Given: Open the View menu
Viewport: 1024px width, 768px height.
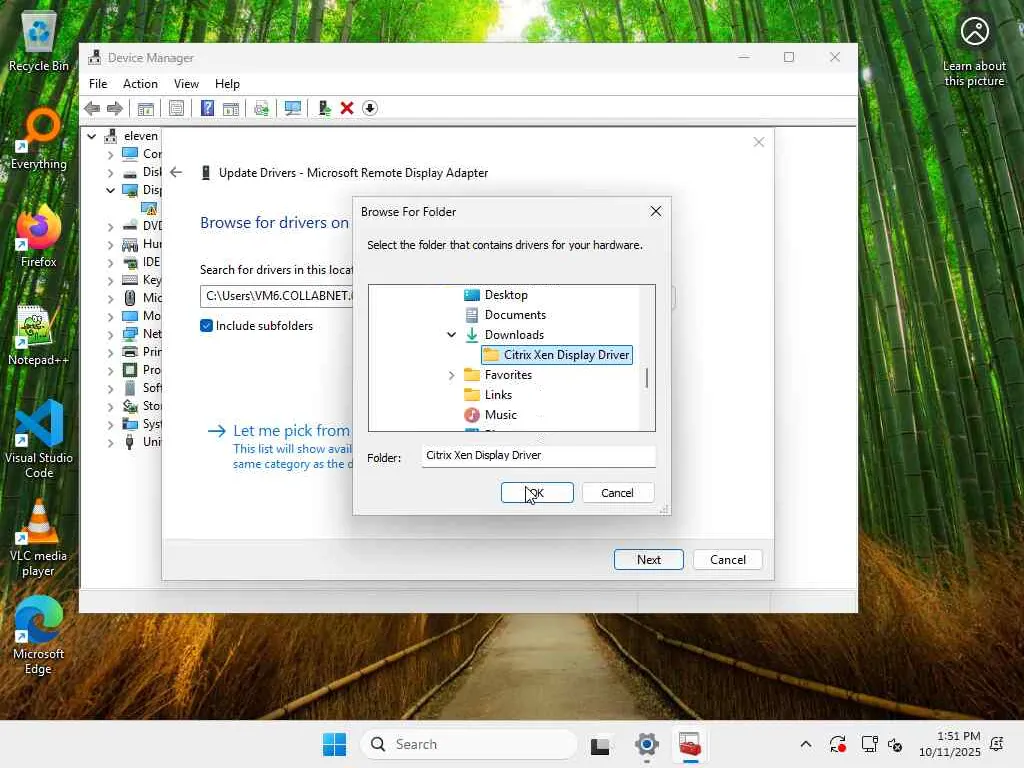Looking at the screenshot, I should (186, 84).
